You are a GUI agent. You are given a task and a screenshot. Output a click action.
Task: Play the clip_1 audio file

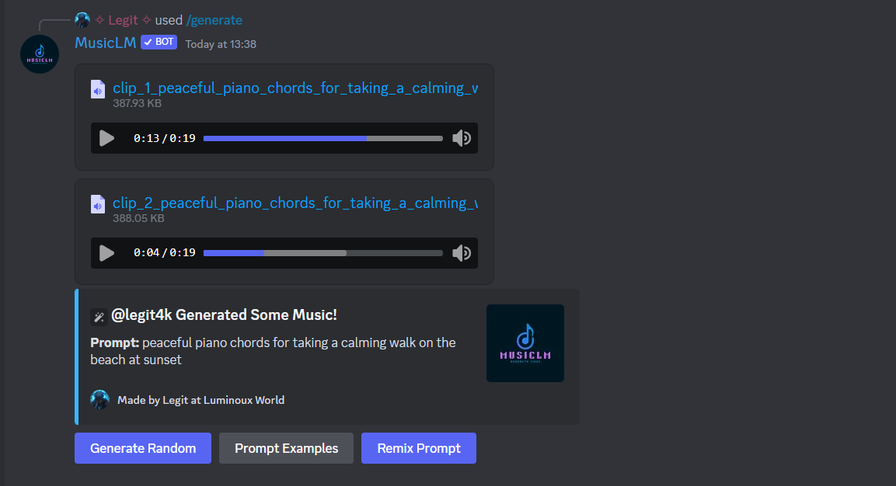(107, 138)
